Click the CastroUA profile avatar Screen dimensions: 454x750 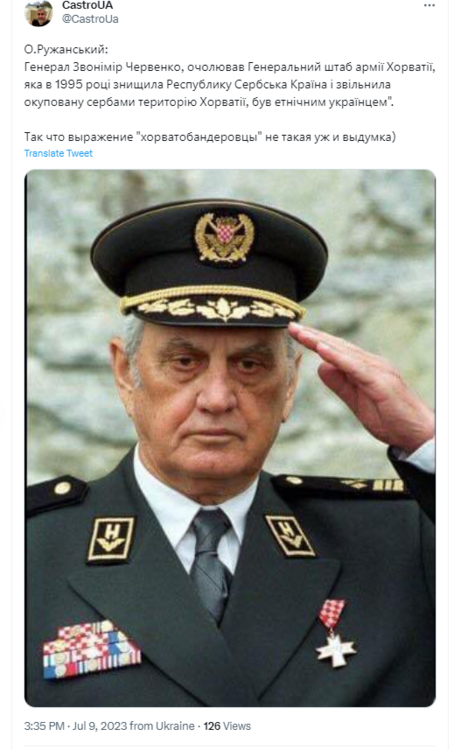click(38, 12)
